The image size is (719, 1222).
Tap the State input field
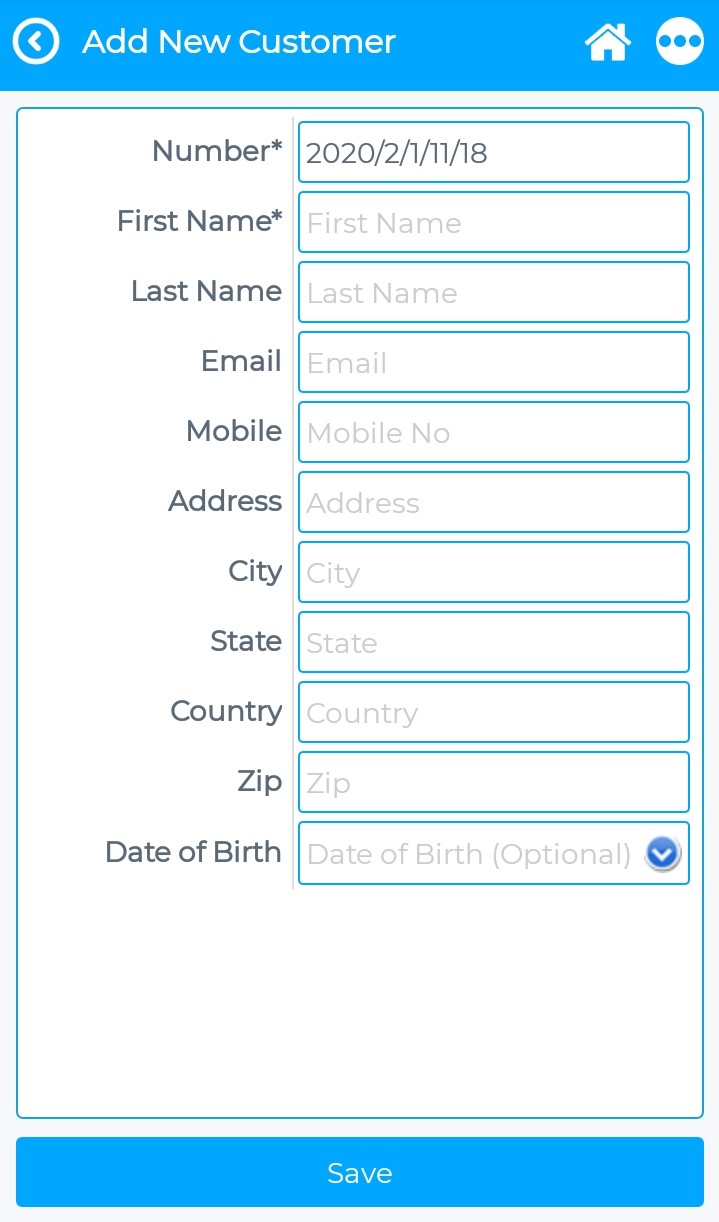click(x=493, y=642)
